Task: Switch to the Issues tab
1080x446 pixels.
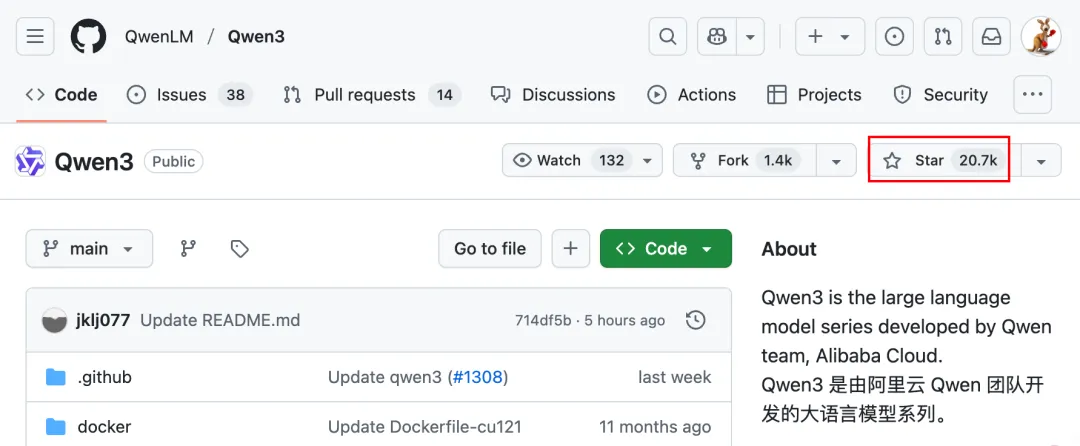Action: point(190,95)
